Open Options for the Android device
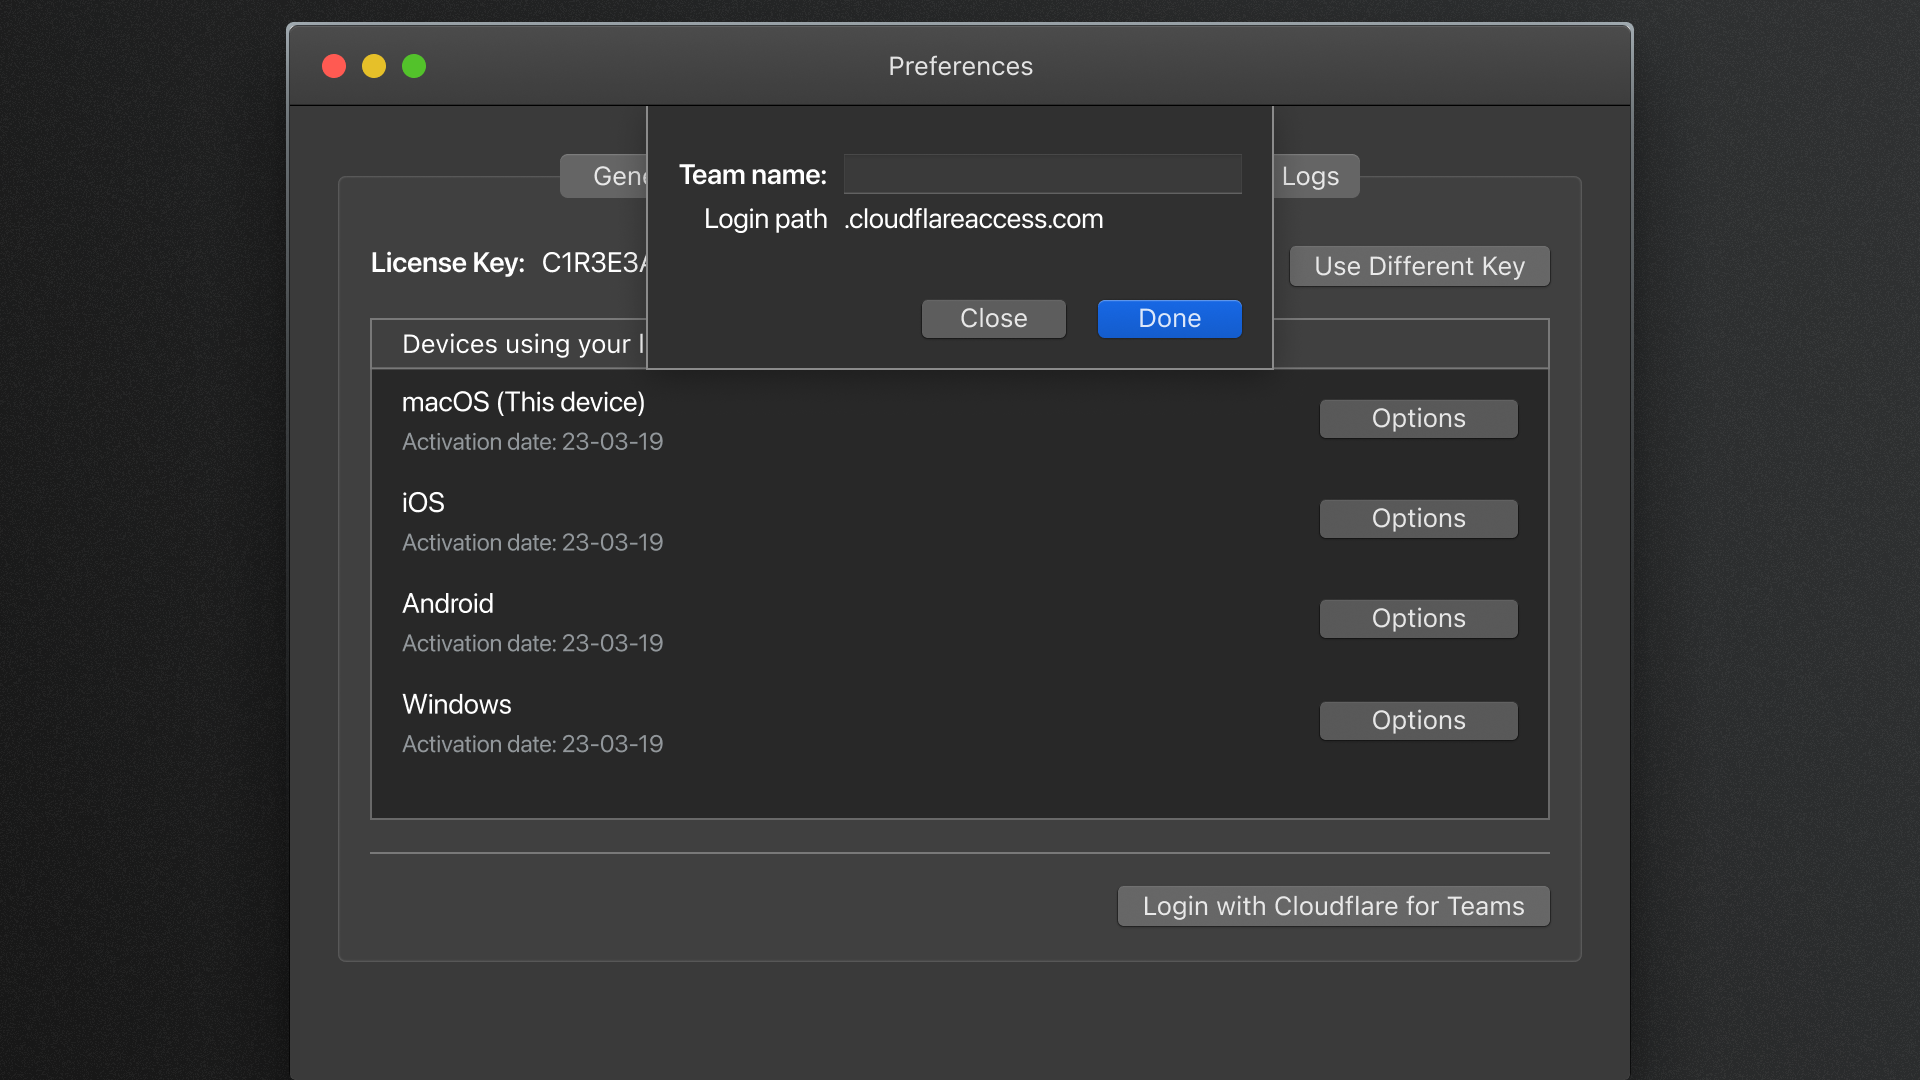 pyautogui.click(x=1418, y=618)
